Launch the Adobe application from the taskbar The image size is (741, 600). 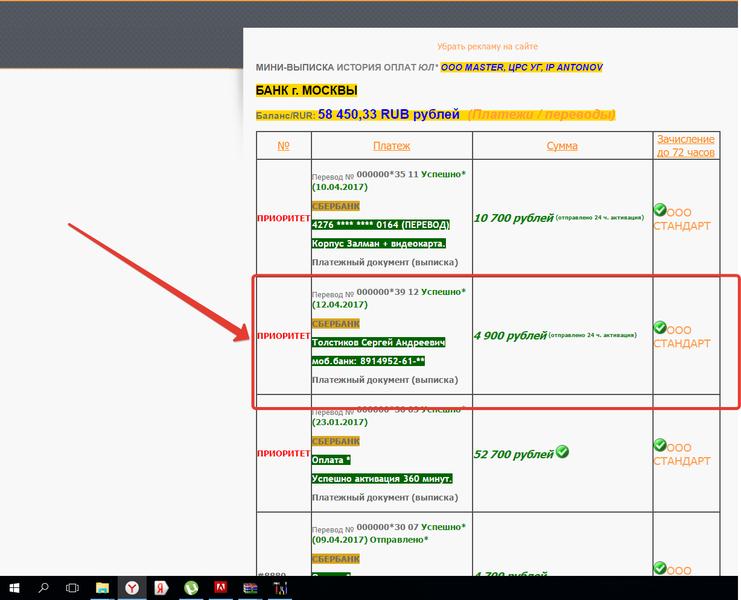(x=220, y=588)
